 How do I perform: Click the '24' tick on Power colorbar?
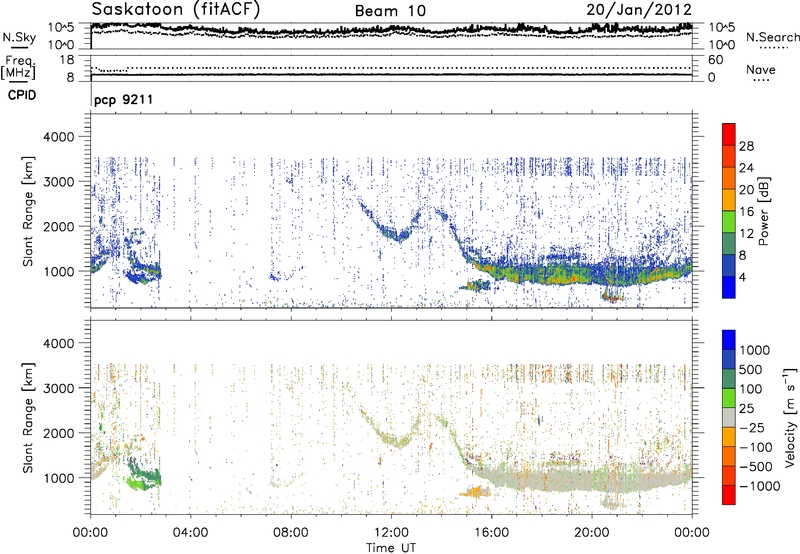[x=746, y=168]
